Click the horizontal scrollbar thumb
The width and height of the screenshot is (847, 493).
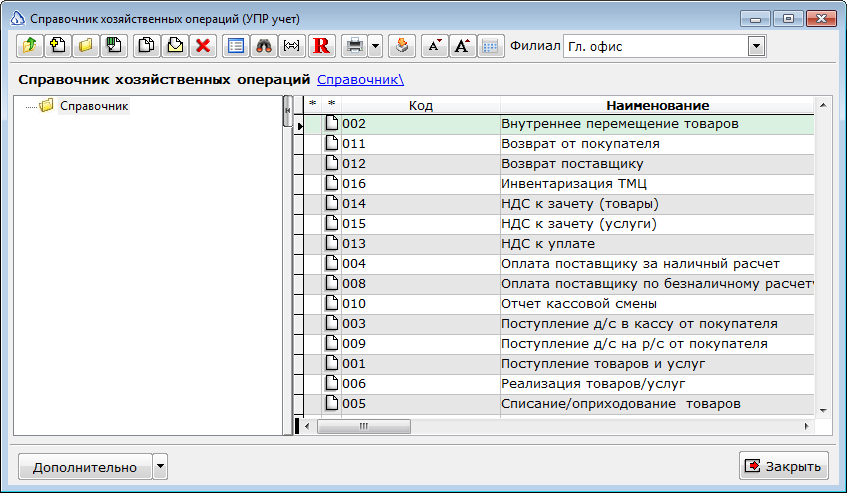[x=364, y=427]
